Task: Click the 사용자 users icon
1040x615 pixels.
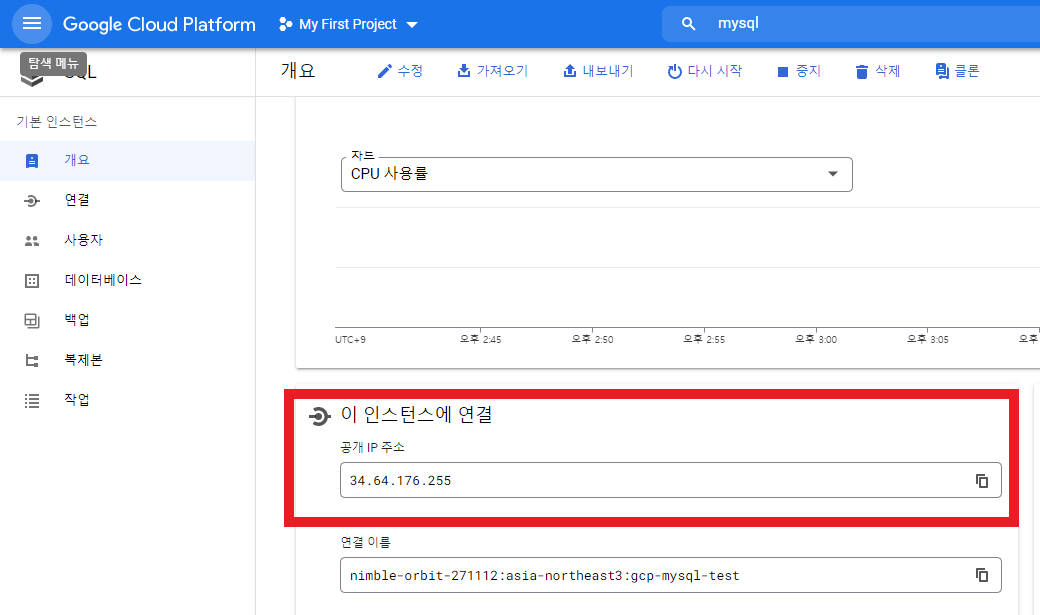Action: [31, 239]
